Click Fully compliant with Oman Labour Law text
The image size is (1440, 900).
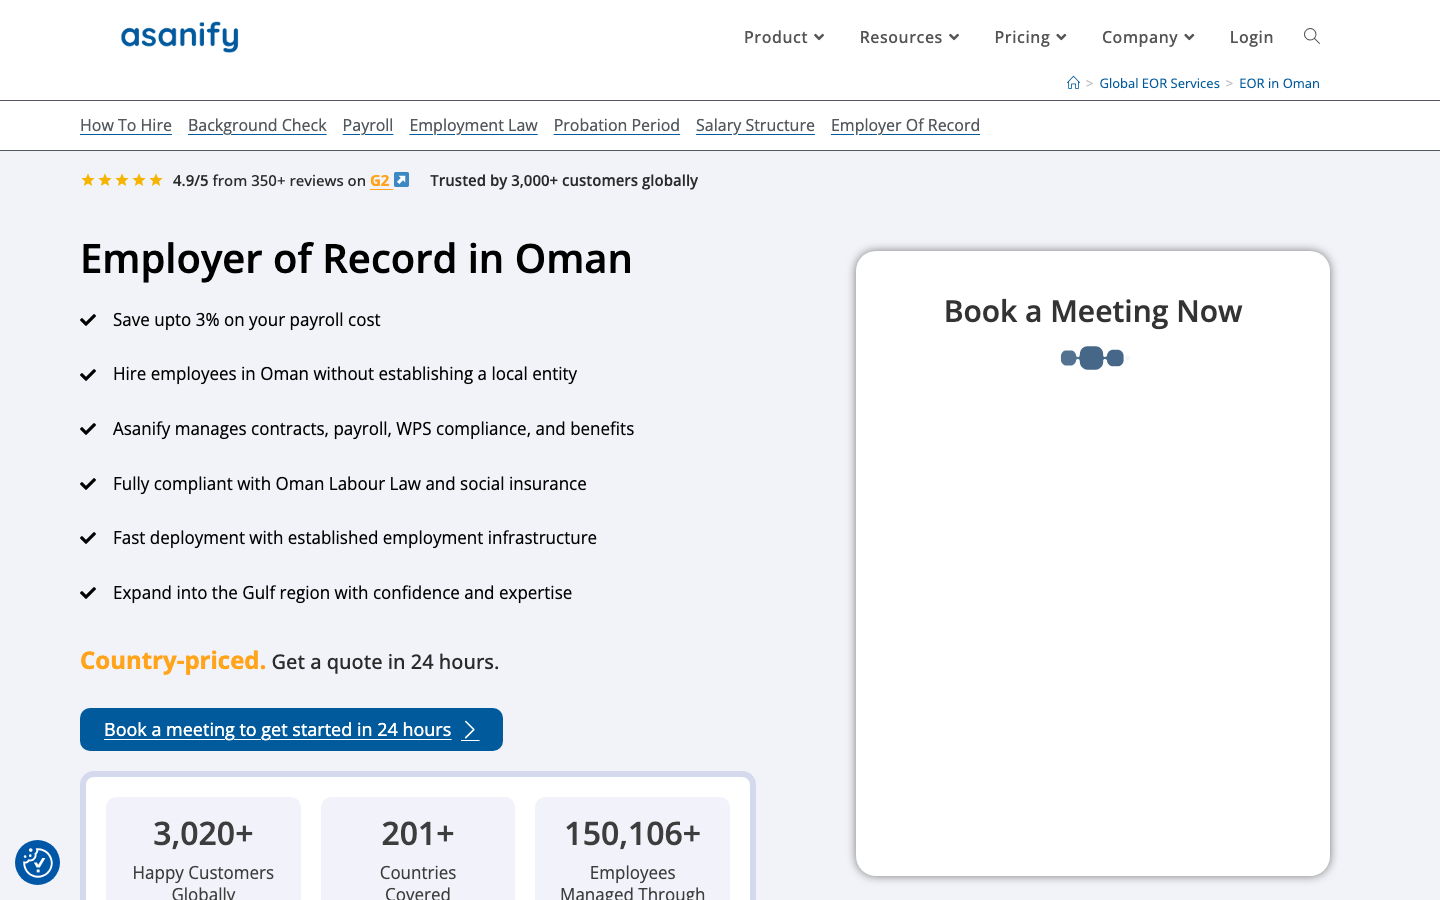pos(349,484)
